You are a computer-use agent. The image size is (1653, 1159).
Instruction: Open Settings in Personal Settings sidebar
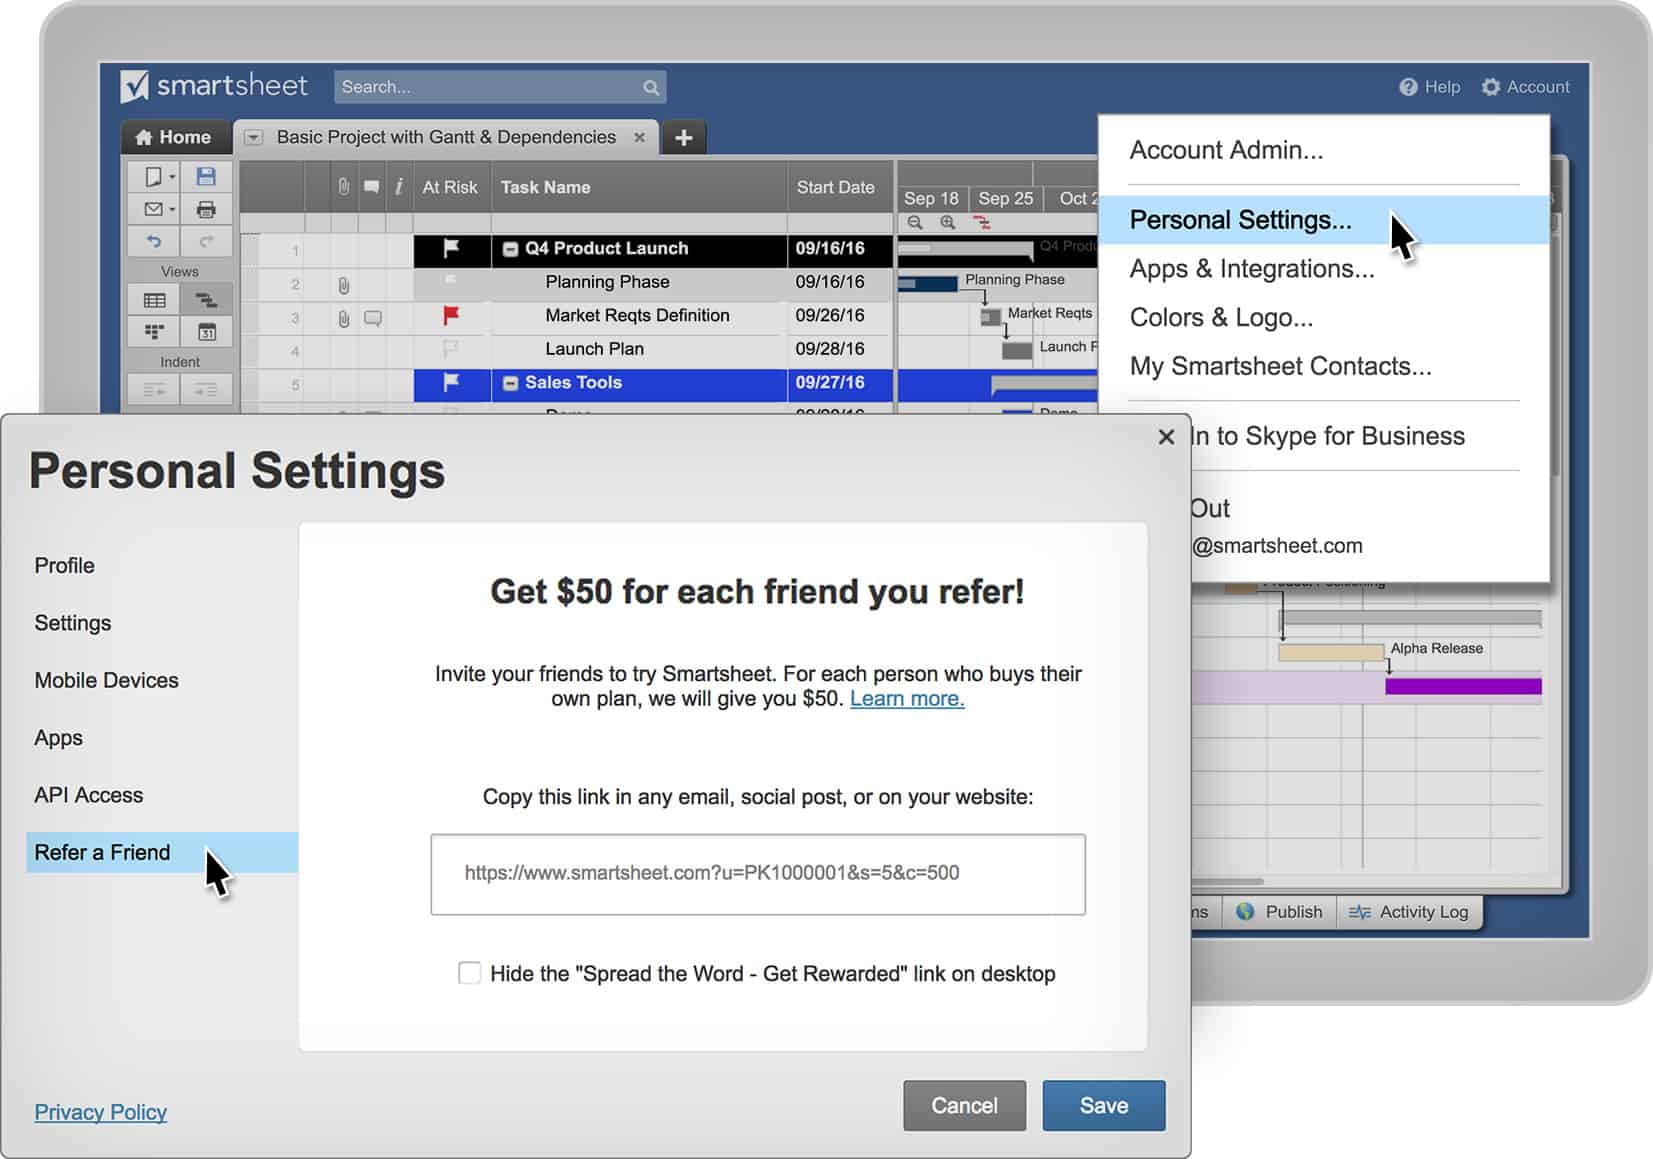click(73, 623)
